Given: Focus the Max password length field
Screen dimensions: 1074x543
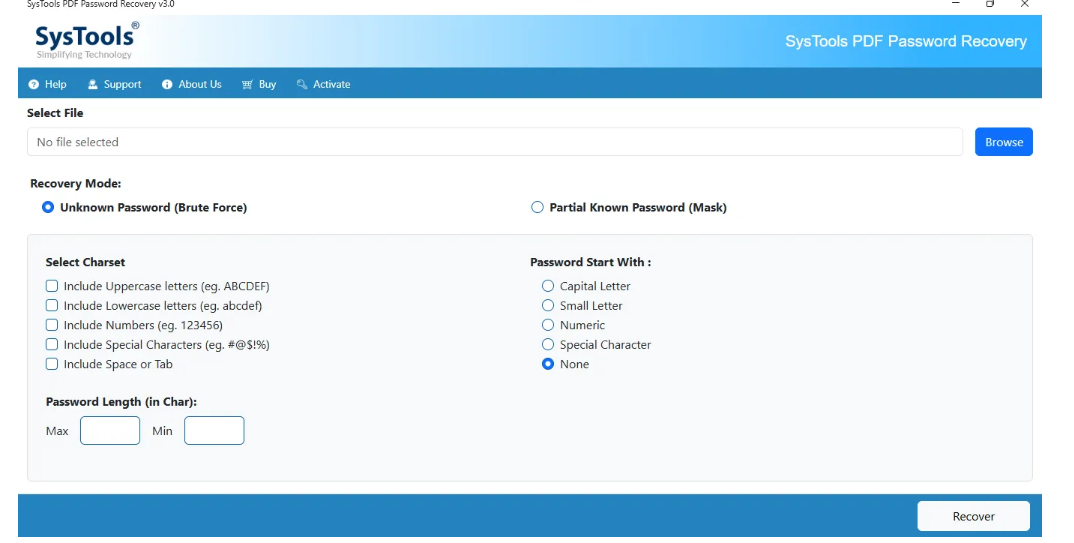Looking at the screenshot, I should click(x=110, y=431).
